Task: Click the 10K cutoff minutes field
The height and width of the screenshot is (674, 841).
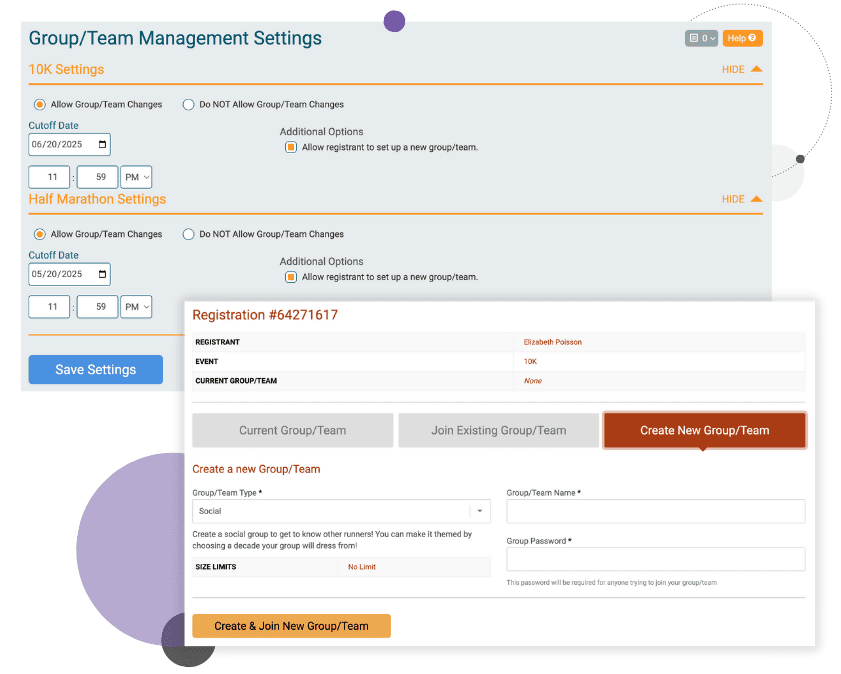Action: click(98, 177)
